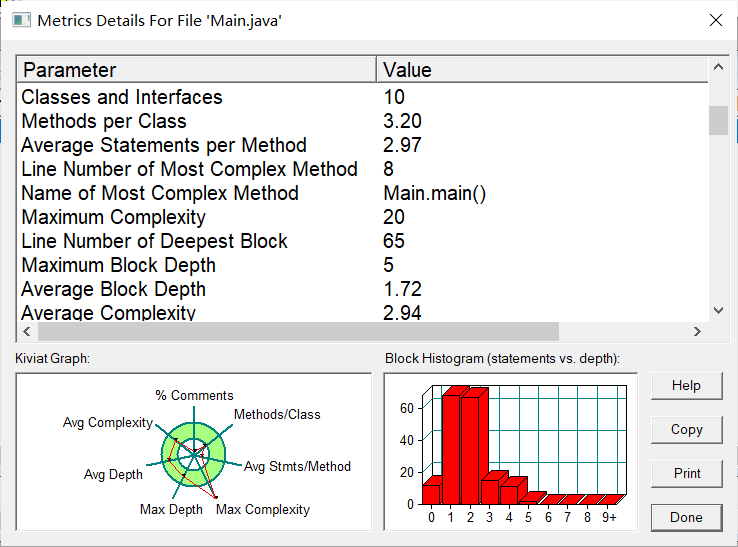Click the 'Max Complexity' Kiviat label

(x=263, y=509)
